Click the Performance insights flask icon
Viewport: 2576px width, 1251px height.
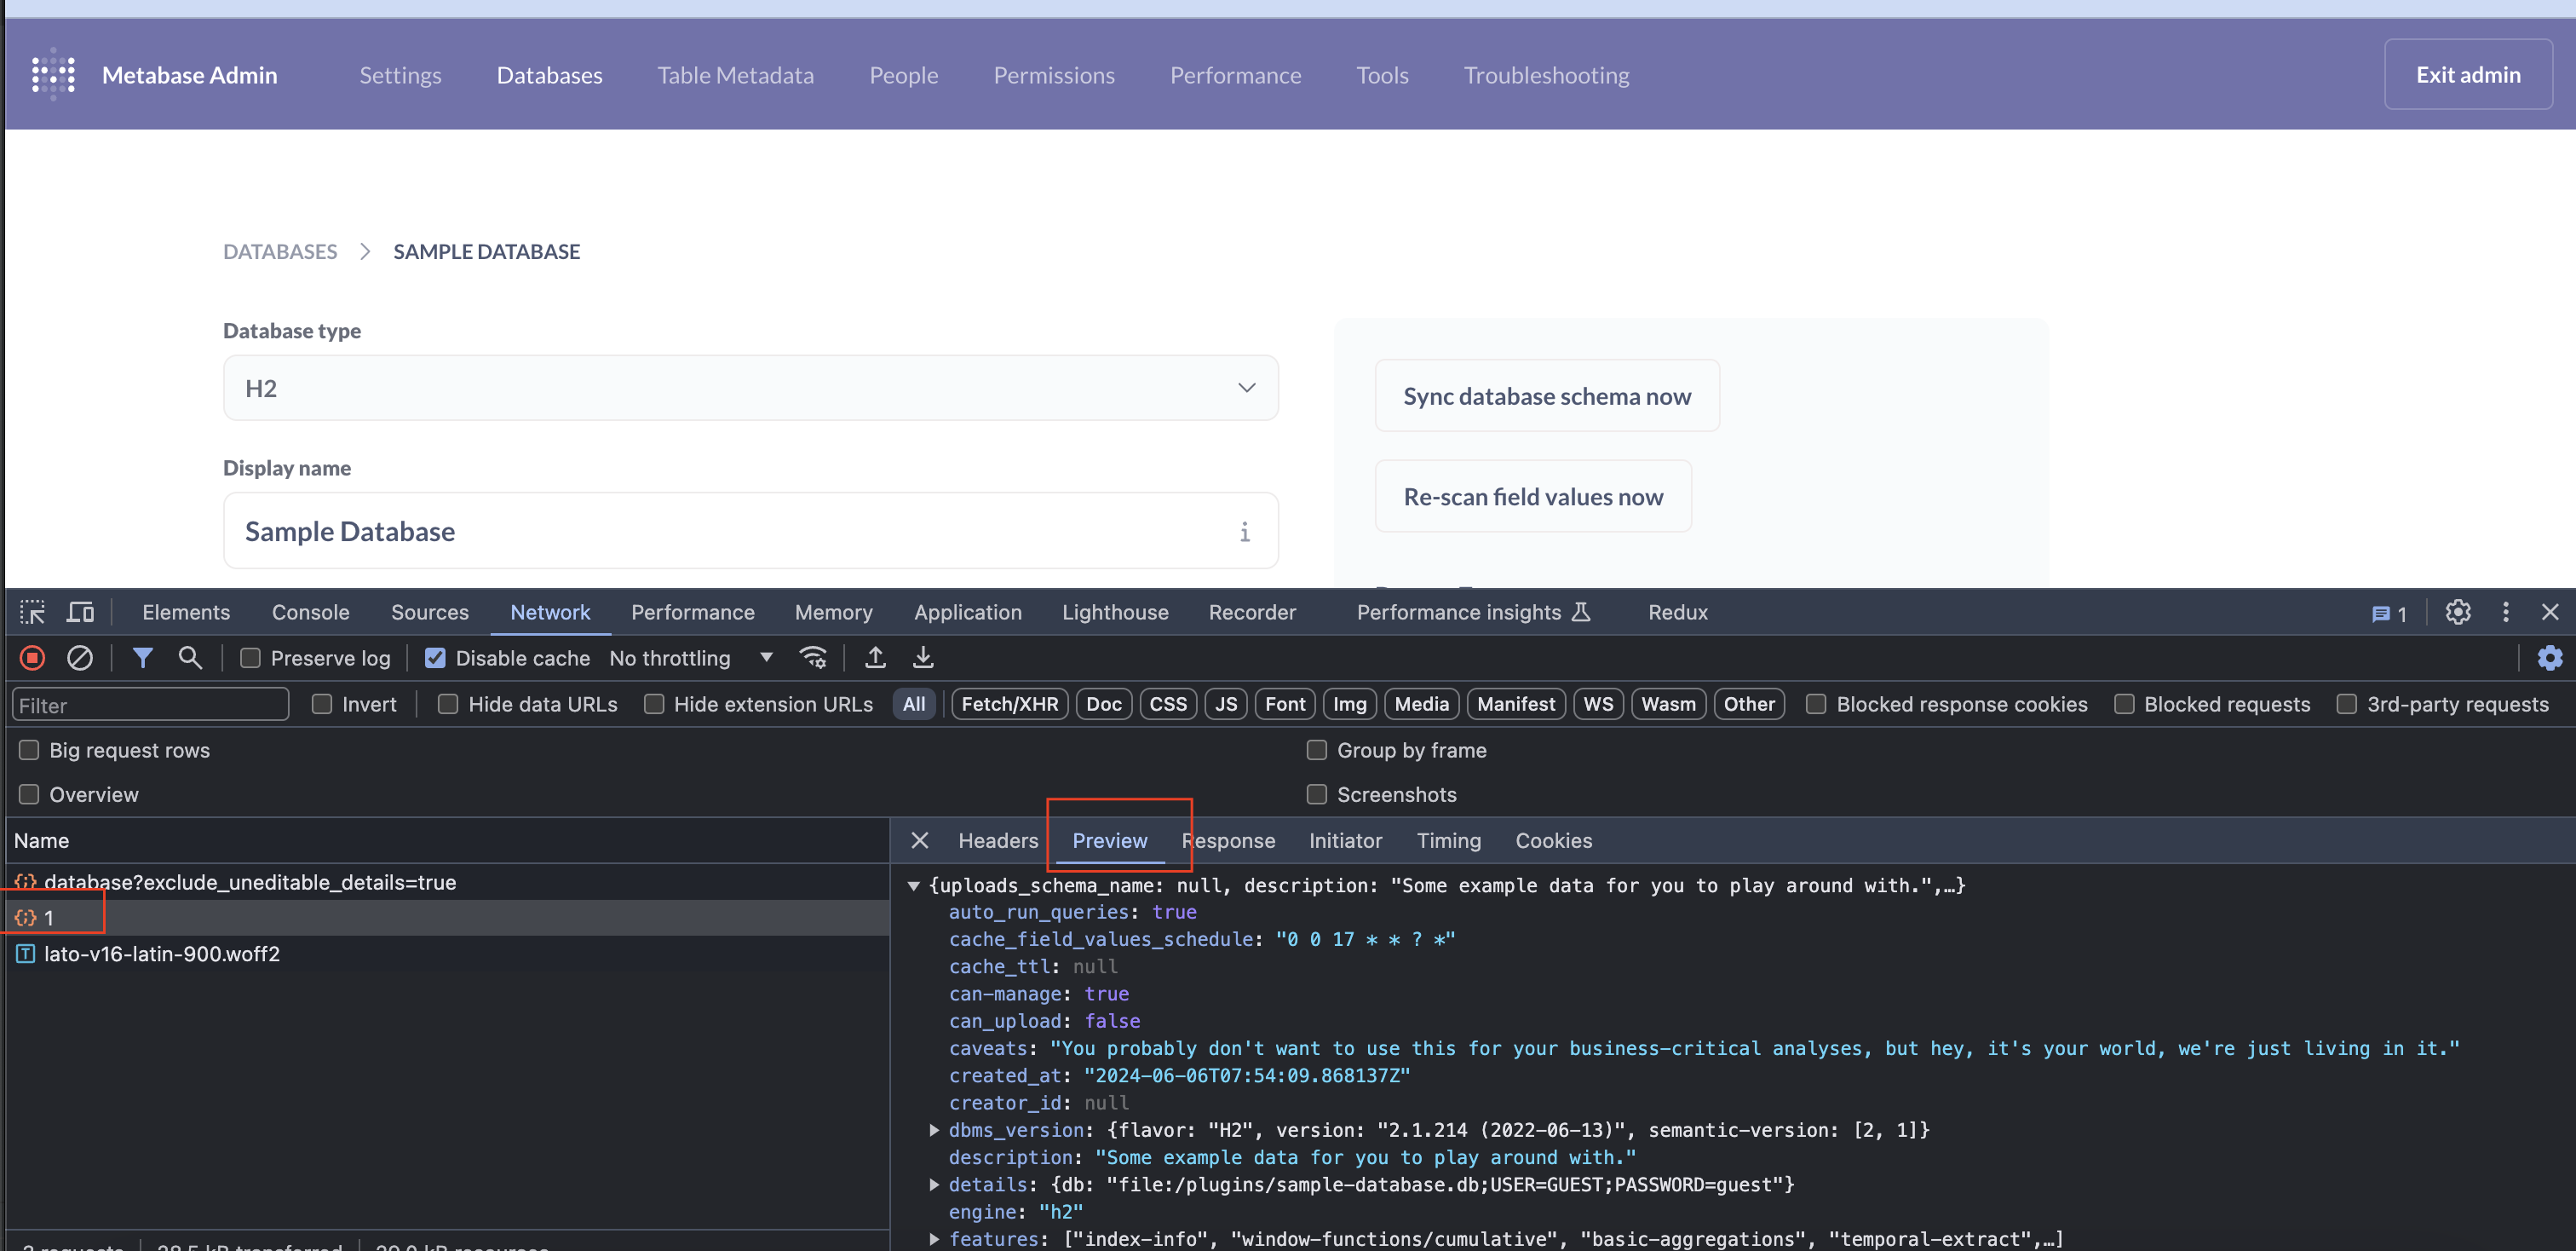1581,612
